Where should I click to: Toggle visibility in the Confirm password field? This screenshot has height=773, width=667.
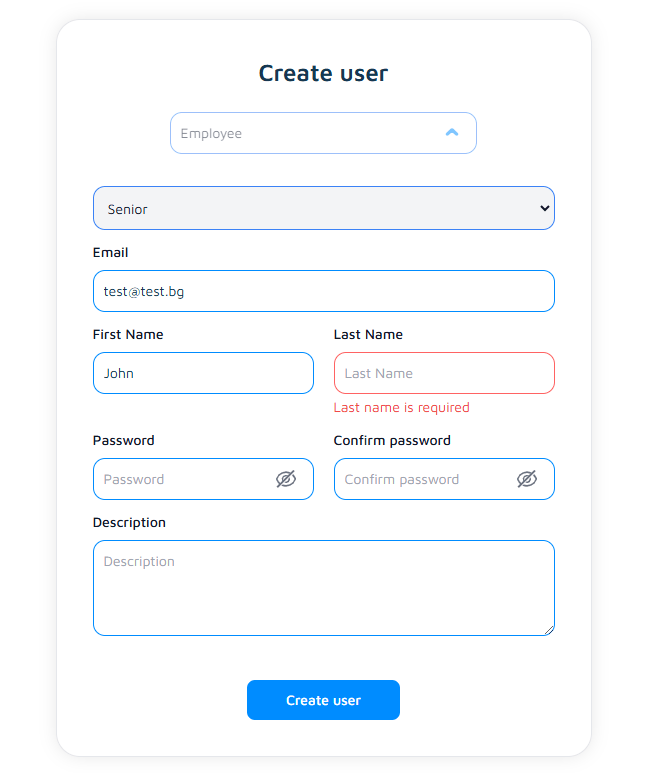click(x=527, y=479)
